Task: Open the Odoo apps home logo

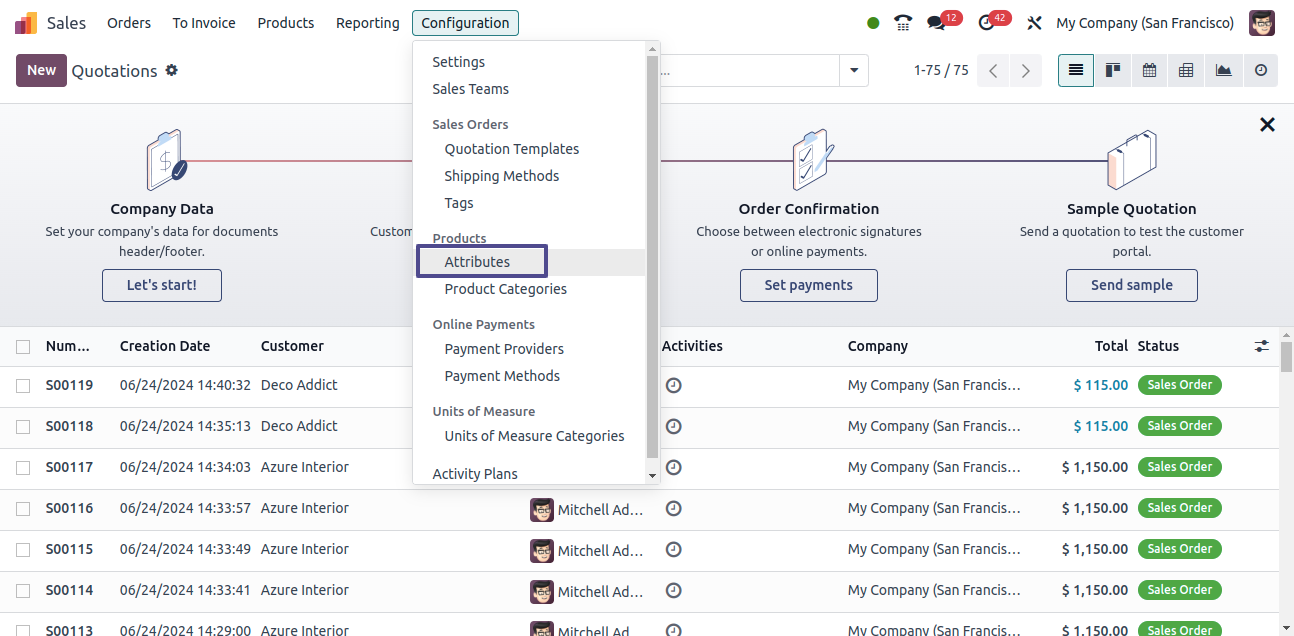Action: [x=26, y=23]
